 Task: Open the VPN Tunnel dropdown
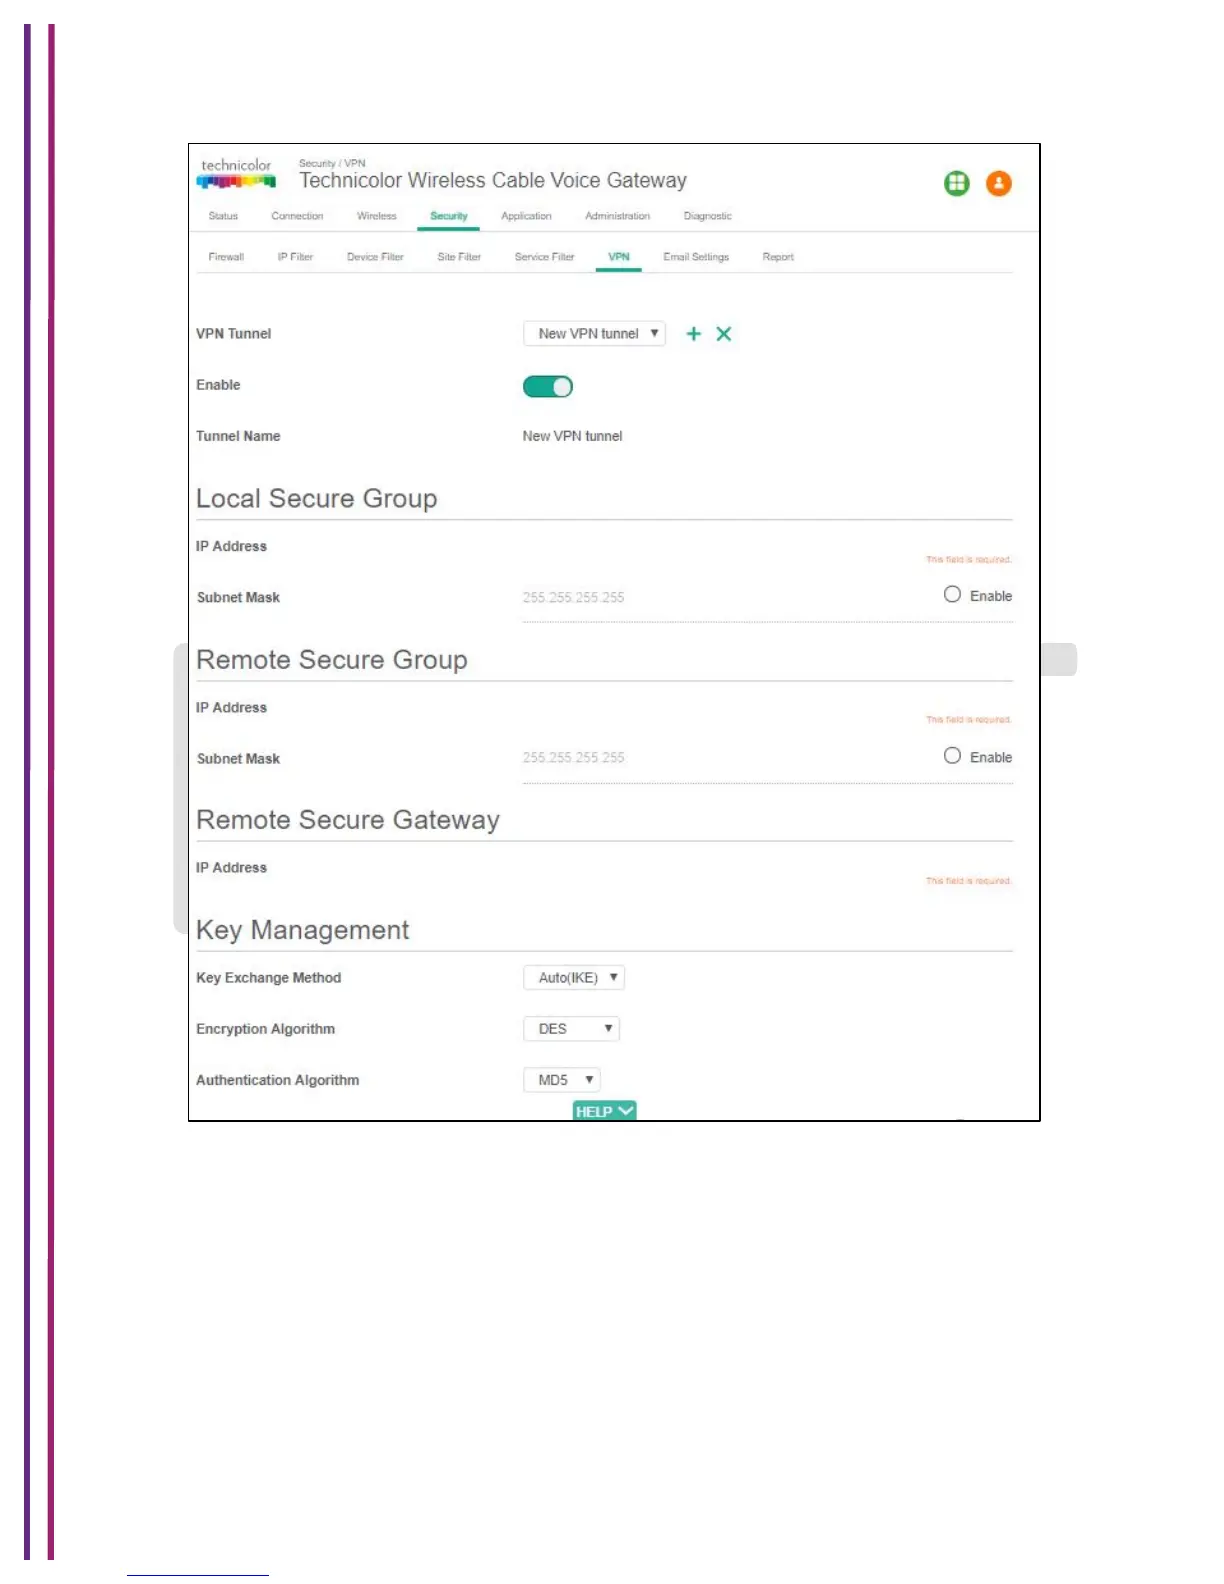click(x=594, y=334)
